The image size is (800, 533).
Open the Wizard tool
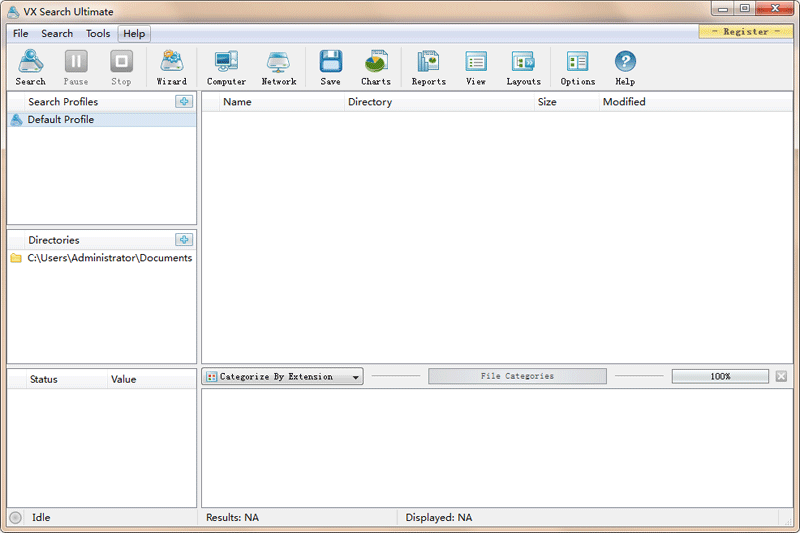click(x=171, y=67)
